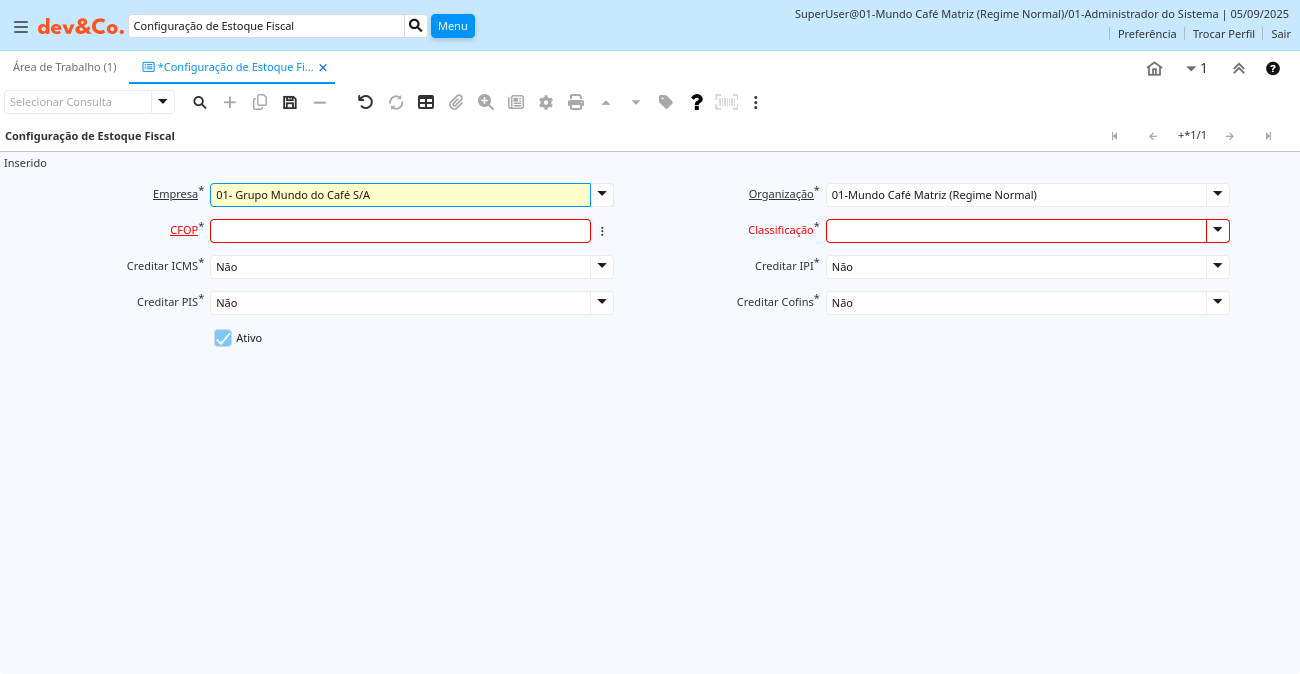
Task: Toggle grid view in the toolbar
Action: pyautogui.click(x=426, y=102)
